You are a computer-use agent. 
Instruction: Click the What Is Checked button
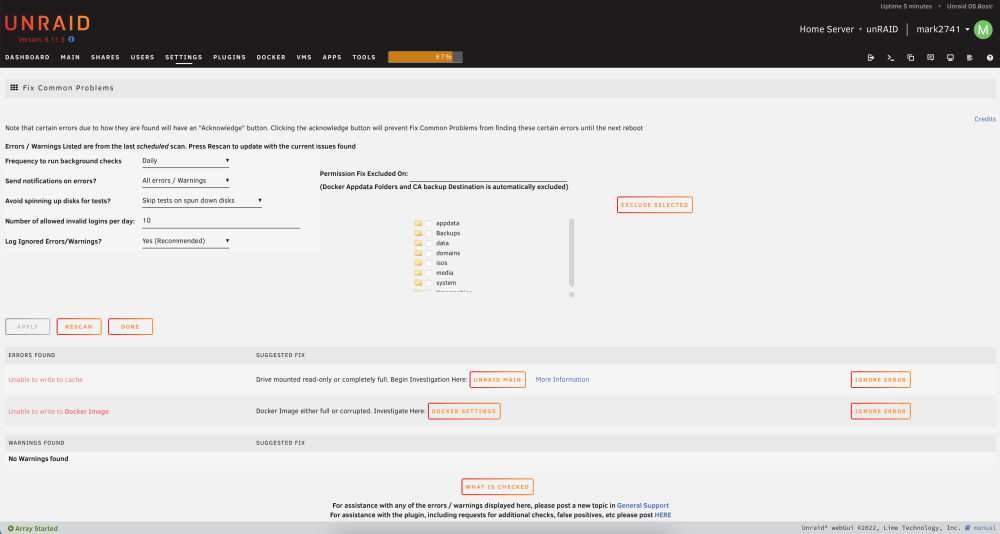coord(497,487)
